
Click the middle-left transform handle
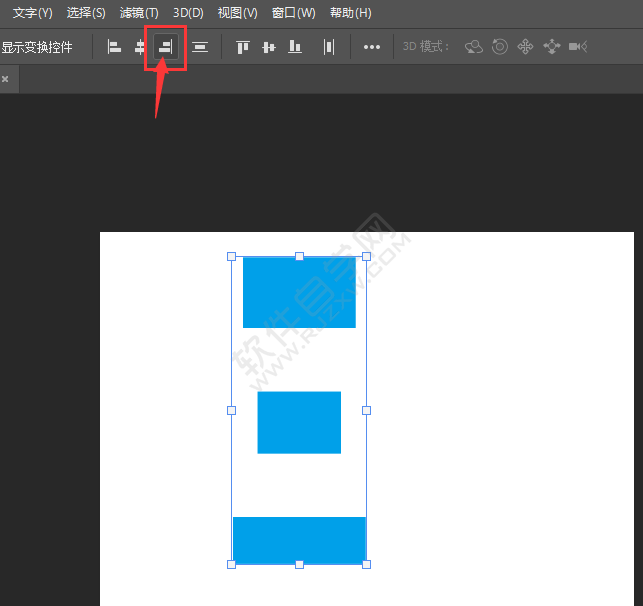point(231,410)
